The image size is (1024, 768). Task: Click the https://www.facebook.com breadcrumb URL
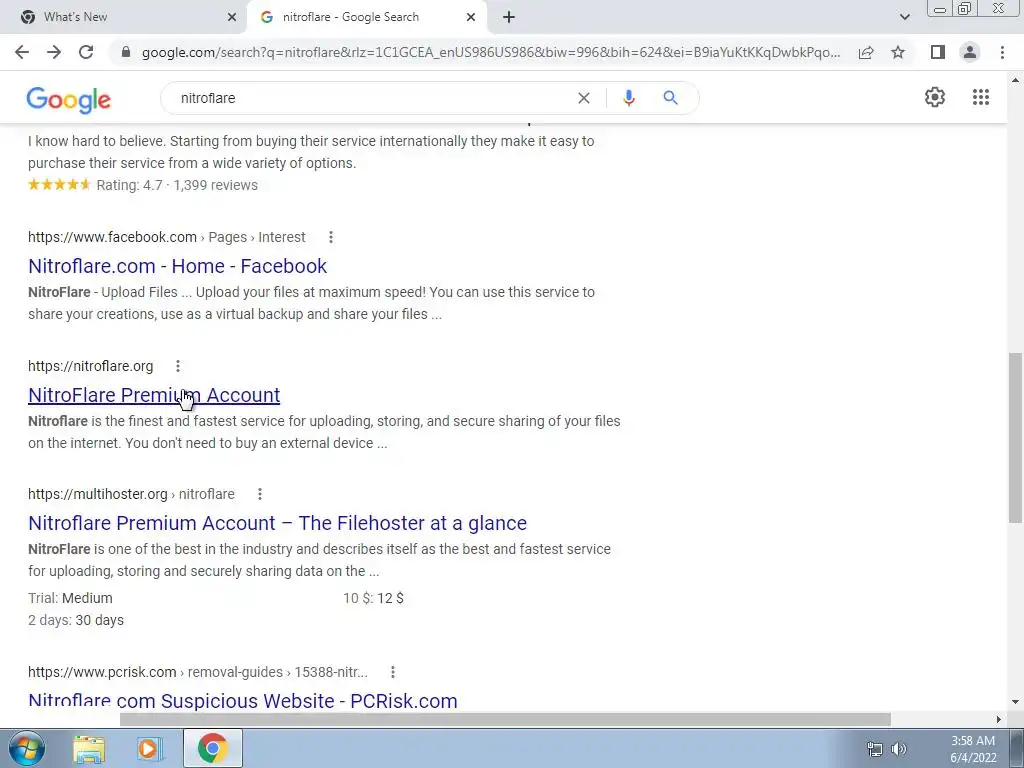112,237
